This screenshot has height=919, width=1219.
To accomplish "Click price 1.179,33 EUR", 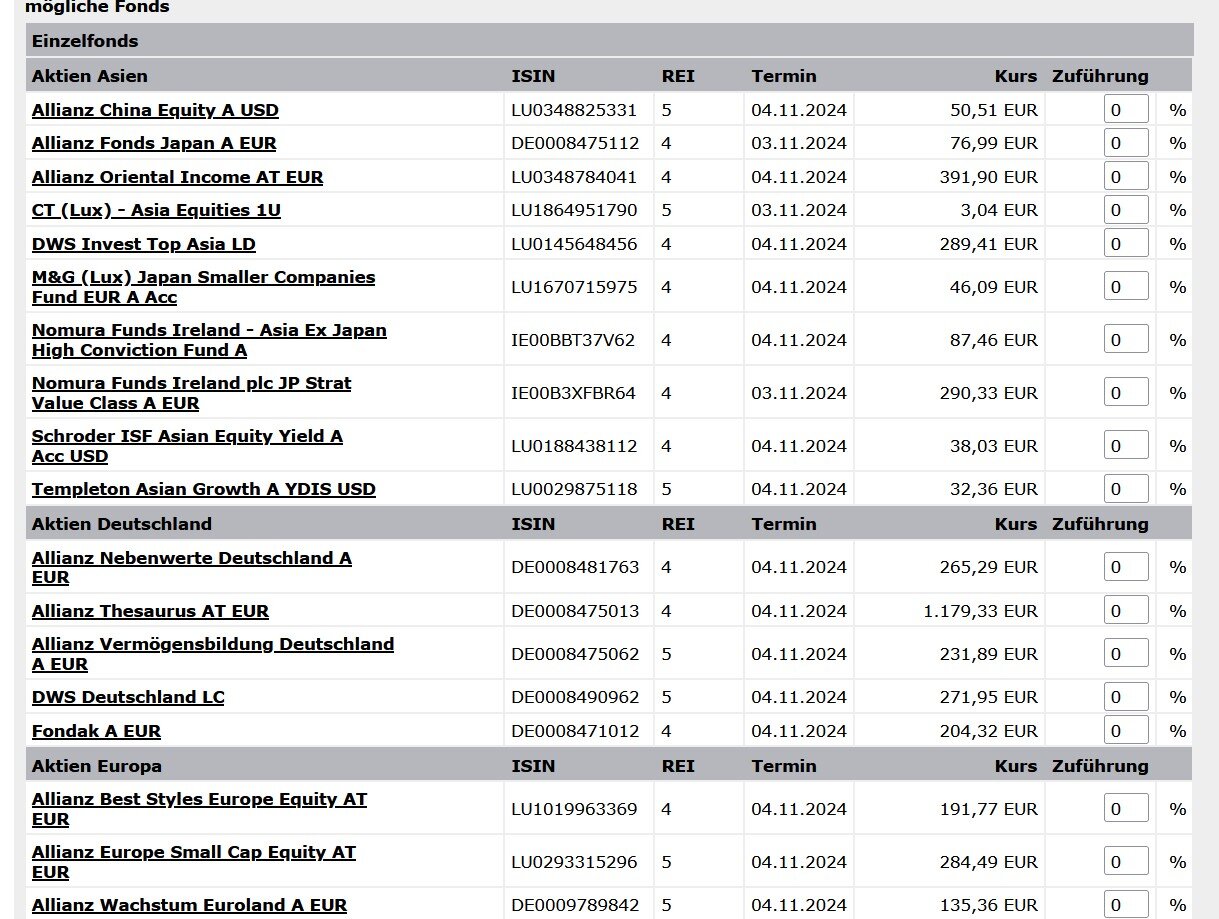I will 981,611.
